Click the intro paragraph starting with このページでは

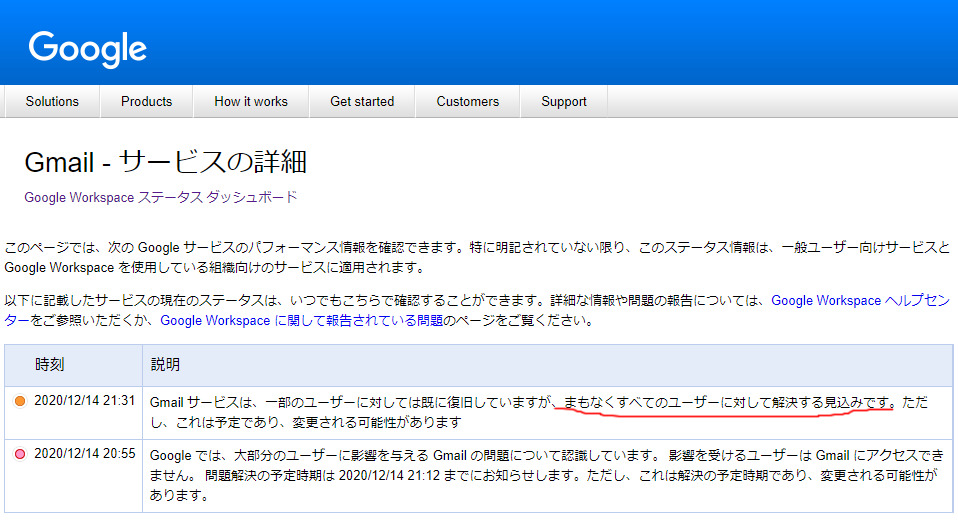click(476, 257)
